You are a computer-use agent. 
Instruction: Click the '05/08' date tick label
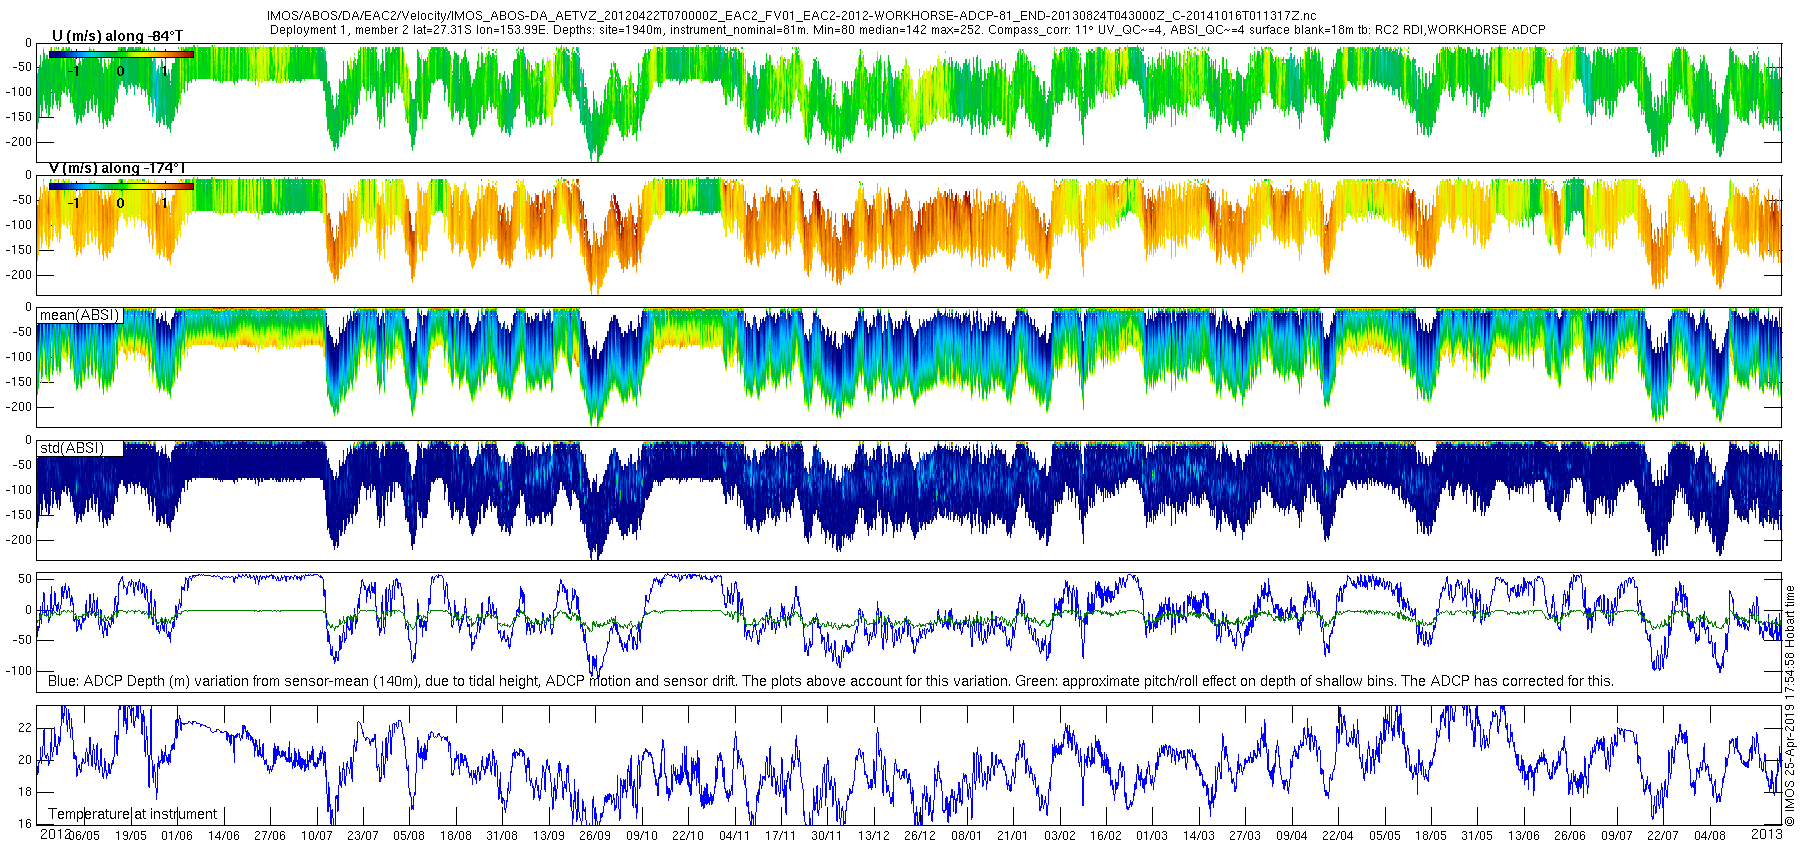409,836
